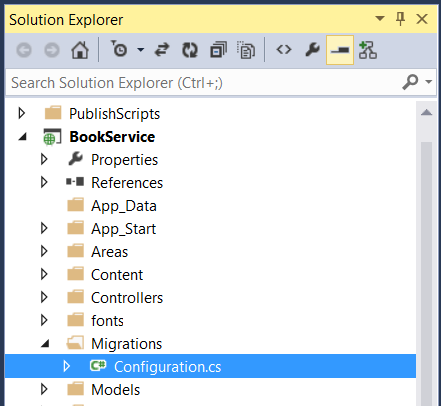Open search options dropdown arrow

429,82
